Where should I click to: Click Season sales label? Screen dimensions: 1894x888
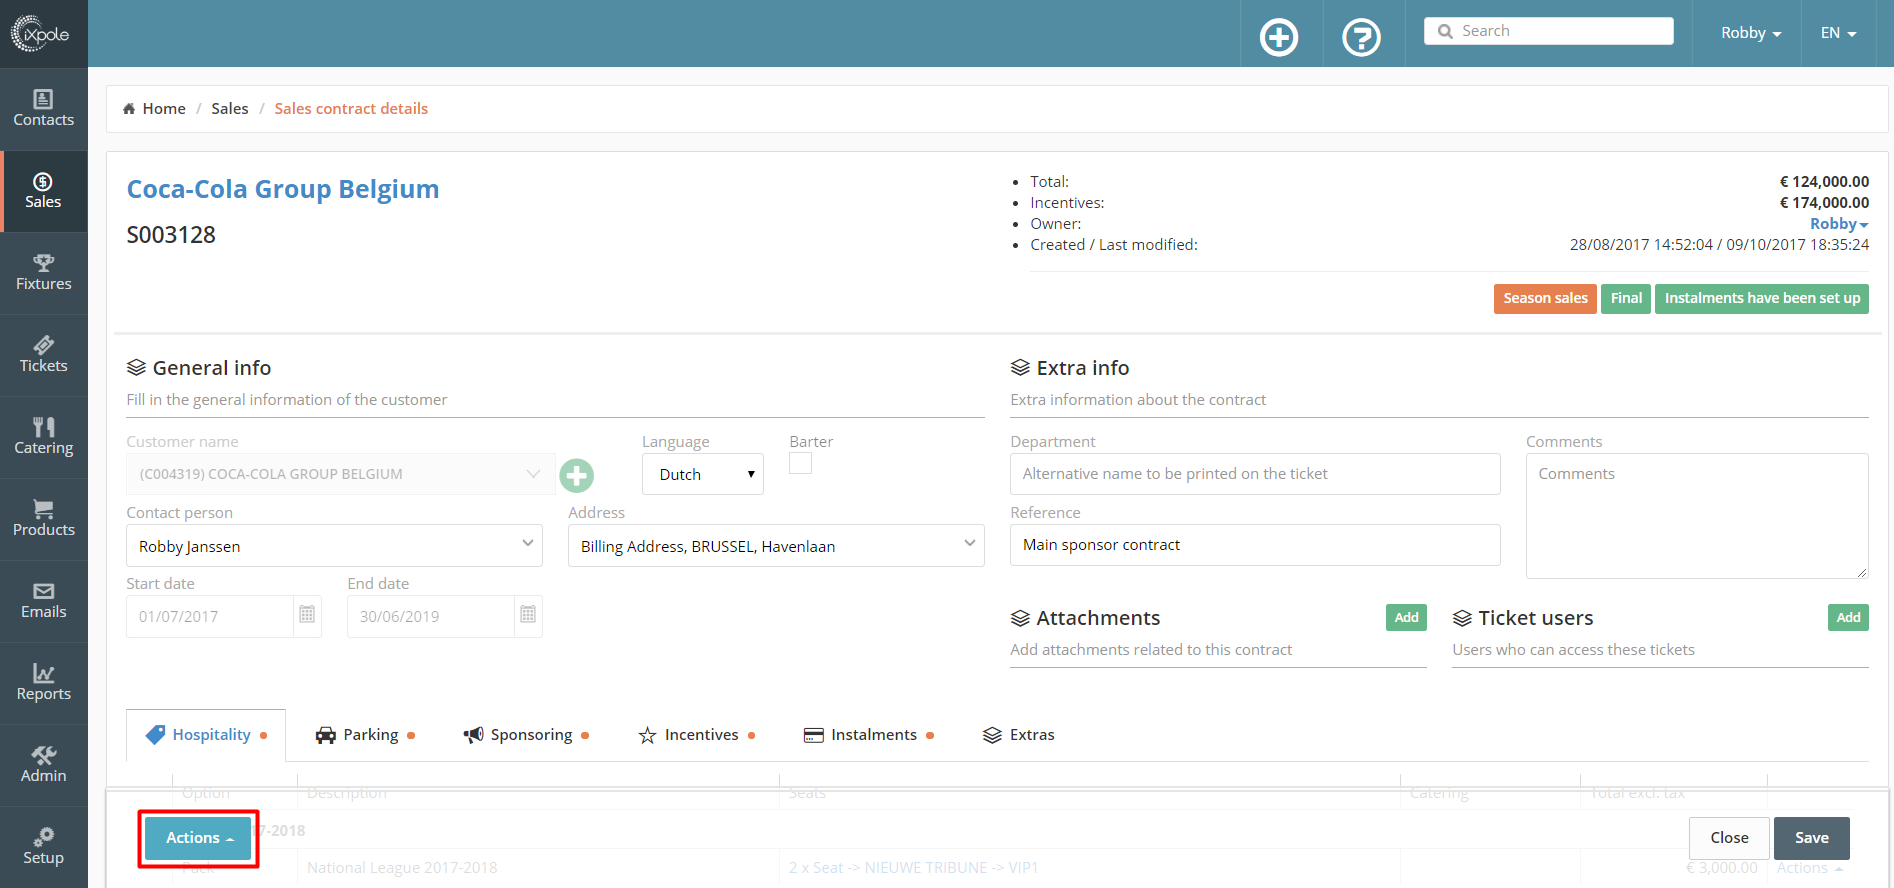click(x=1545, y=298)
